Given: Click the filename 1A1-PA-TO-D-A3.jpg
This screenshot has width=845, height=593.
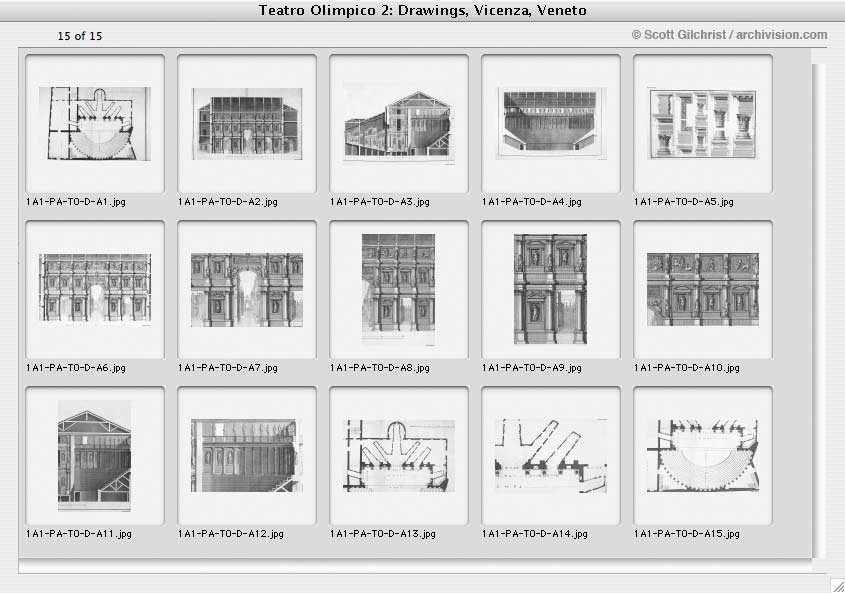Looking at the screenshot, I should 380,202.
